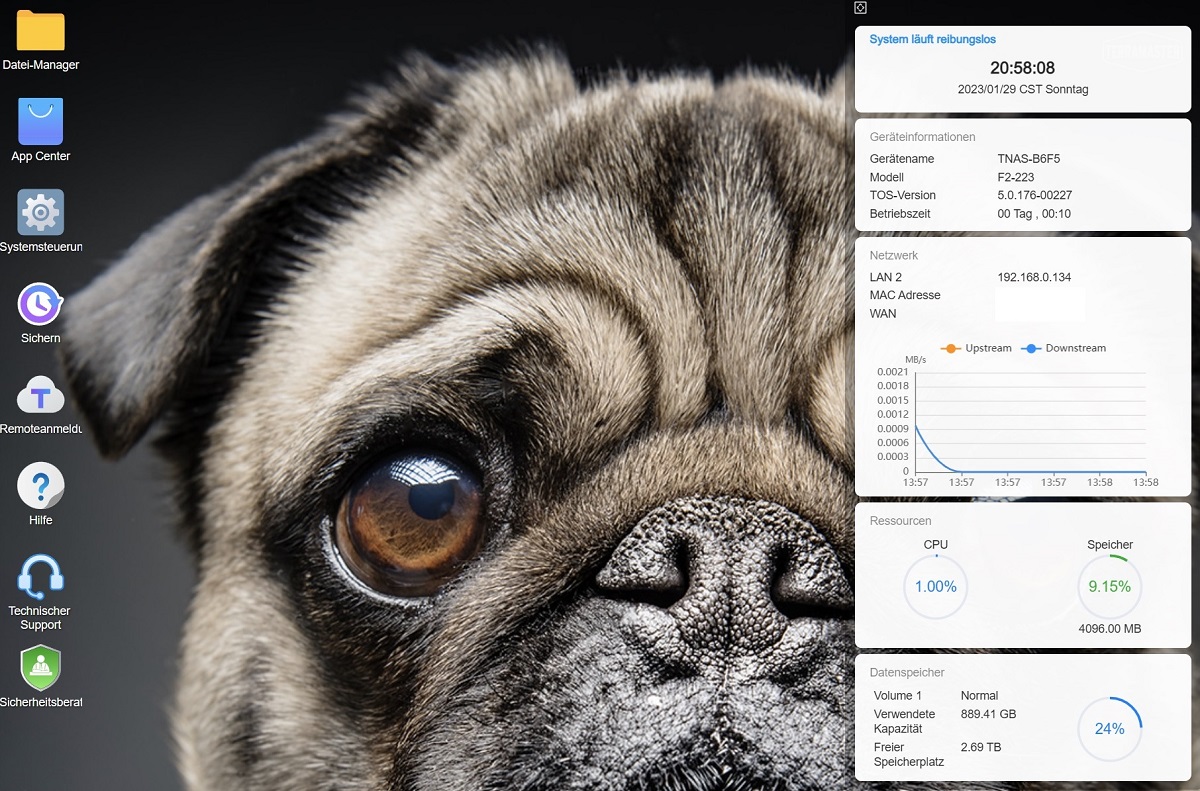Click the network traffic line chart
Screen dimensions: 1200x791
pyautogui.click(x=1030, y=422)
